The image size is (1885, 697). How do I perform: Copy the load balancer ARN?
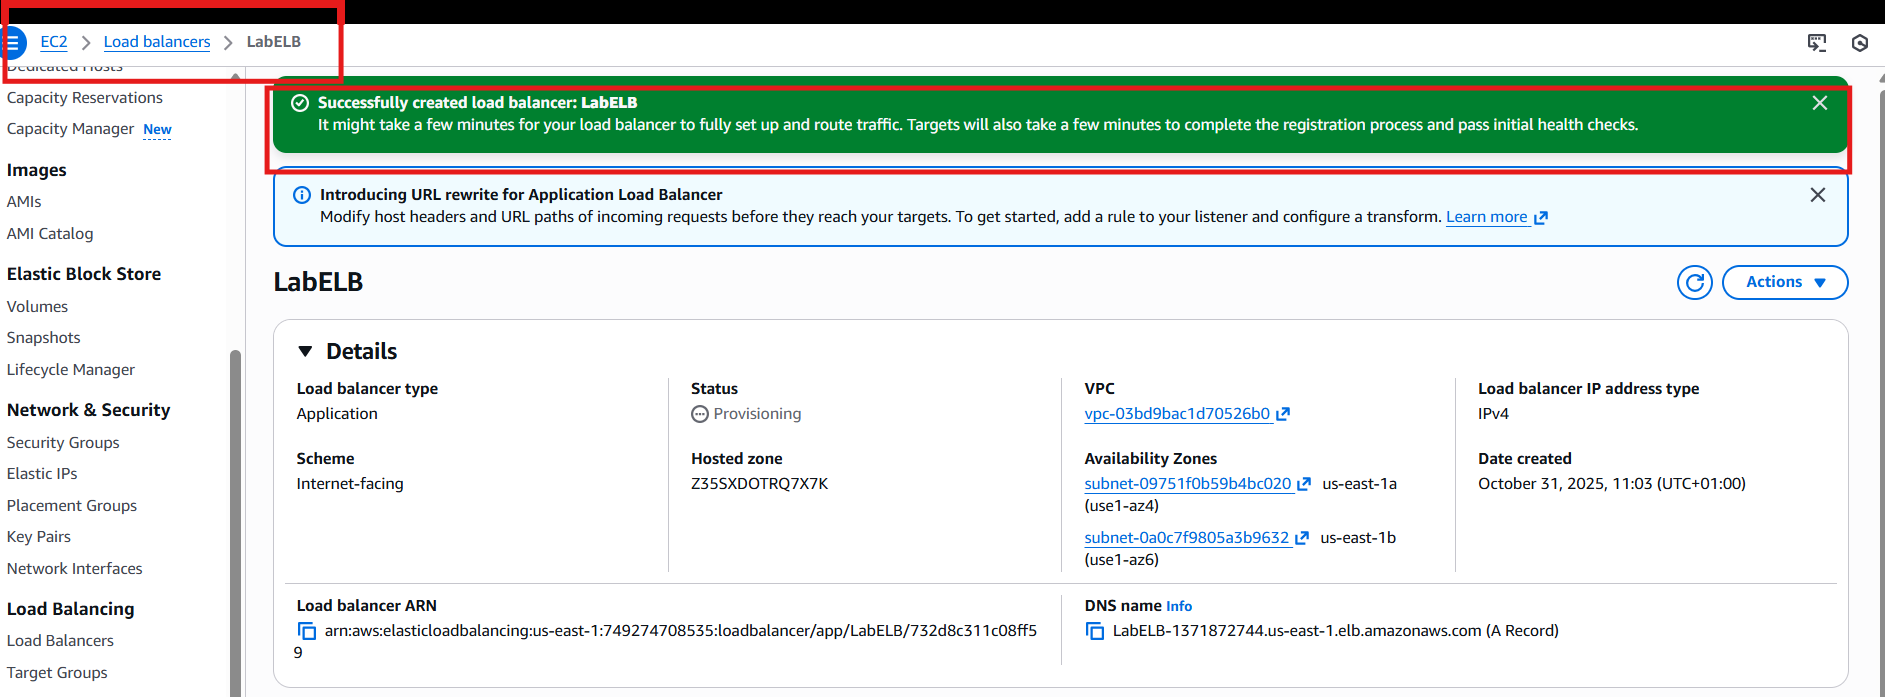pyautogui.click(x=307, y=631)
